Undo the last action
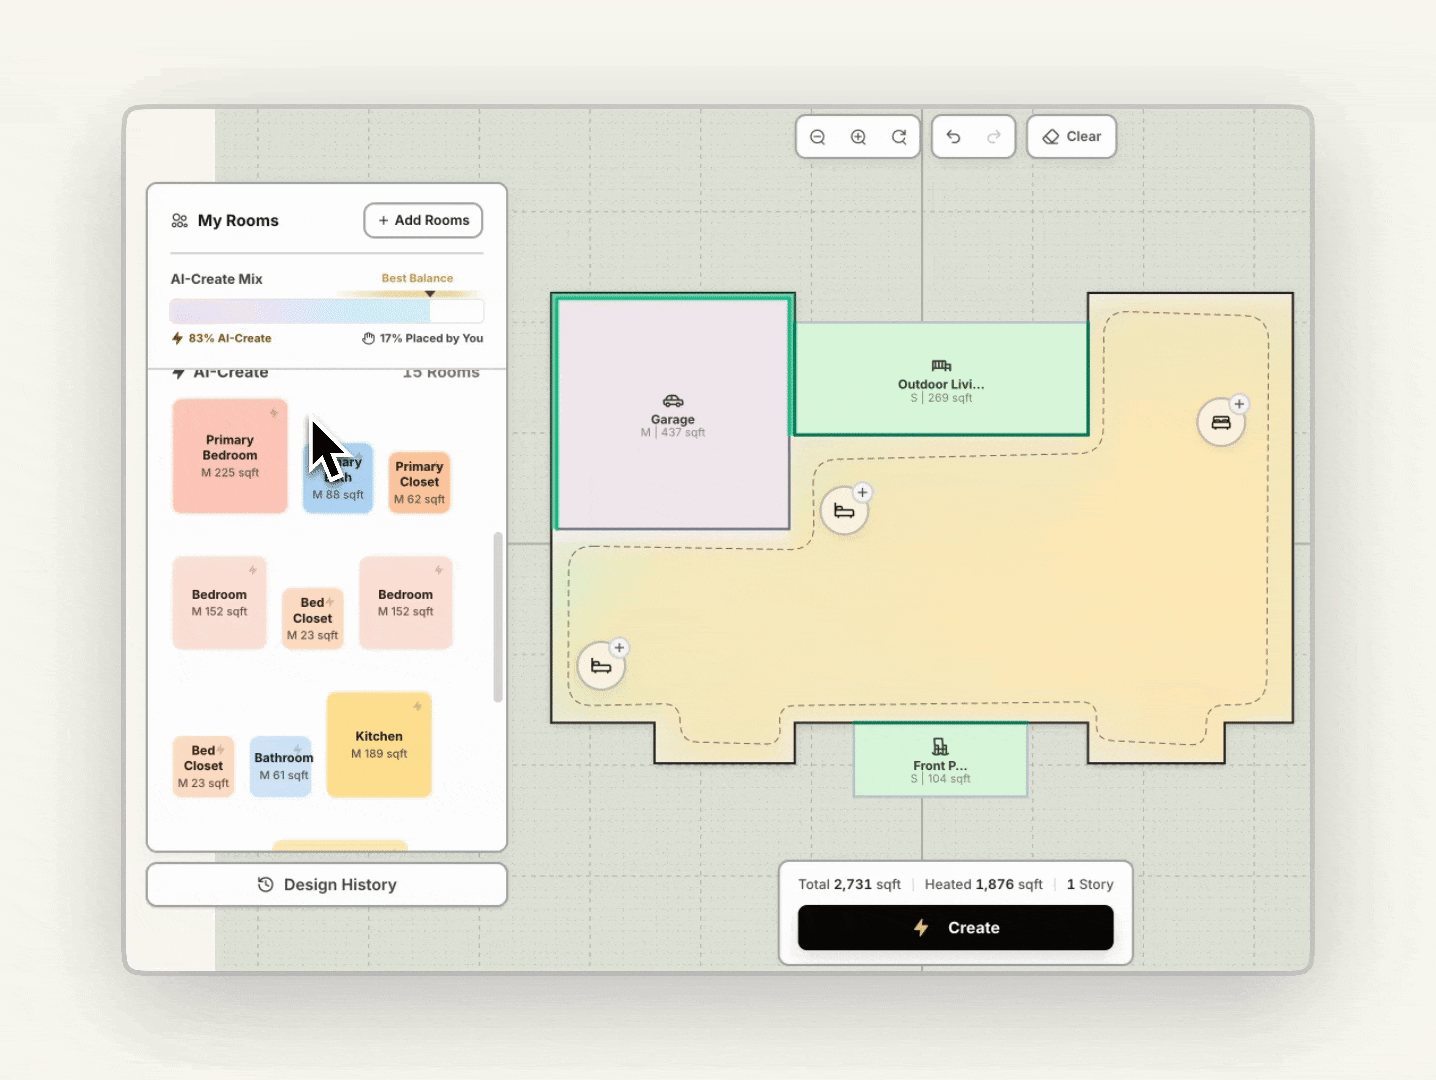This screenshot has height=1080, width=1436. [x=953, y=137]
